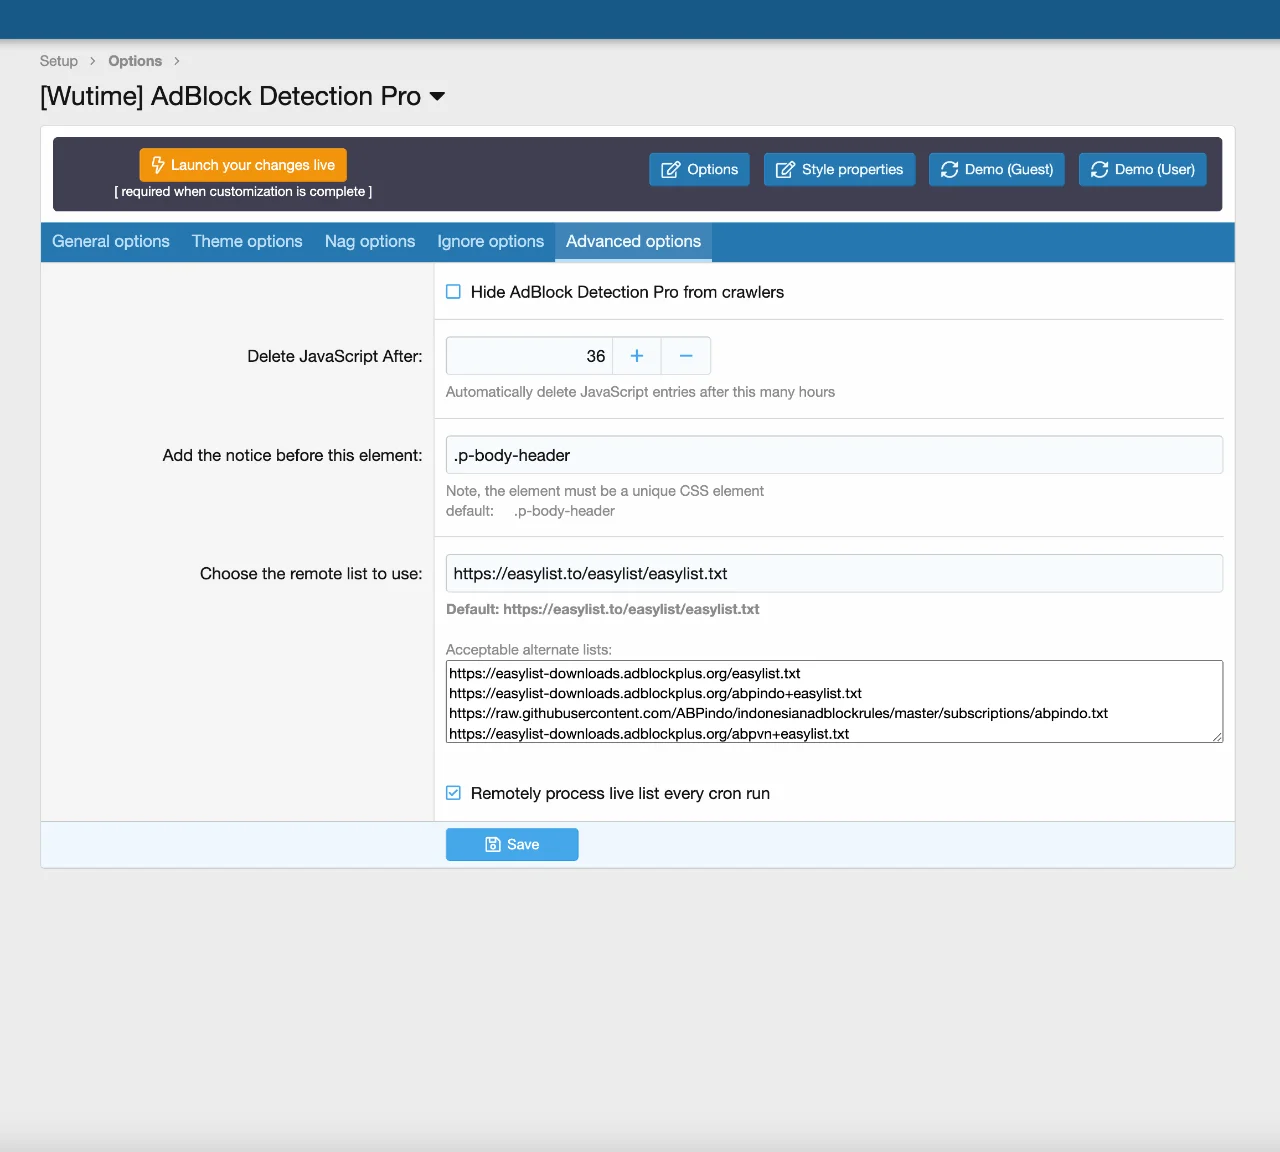Enable Hide AdBlock Detection Pro from crawlers
Screen dimensions: 1280x1152
[454, 292]
